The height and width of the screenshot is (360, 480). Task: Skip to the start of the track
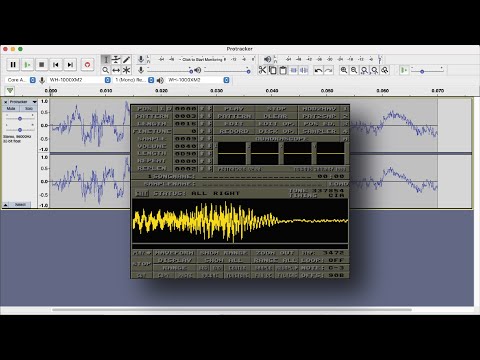click(x=56, y=65)
